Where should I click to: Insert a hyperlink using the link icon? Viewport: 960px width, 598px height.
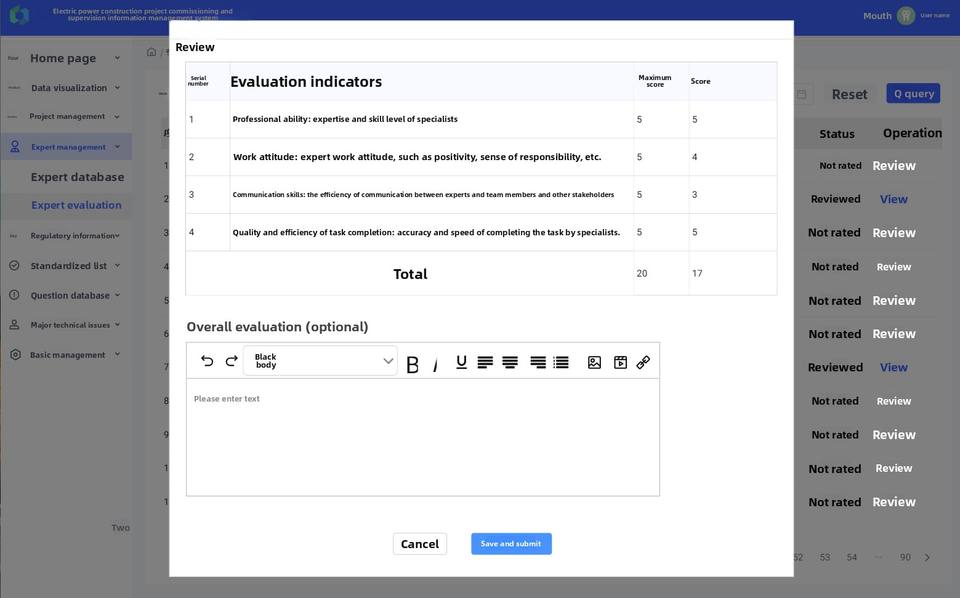pyautogui.click(x=643, y=362)
